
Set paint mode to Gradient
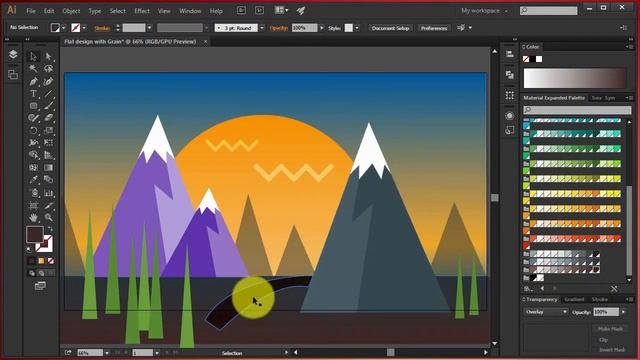pos(41,261)
